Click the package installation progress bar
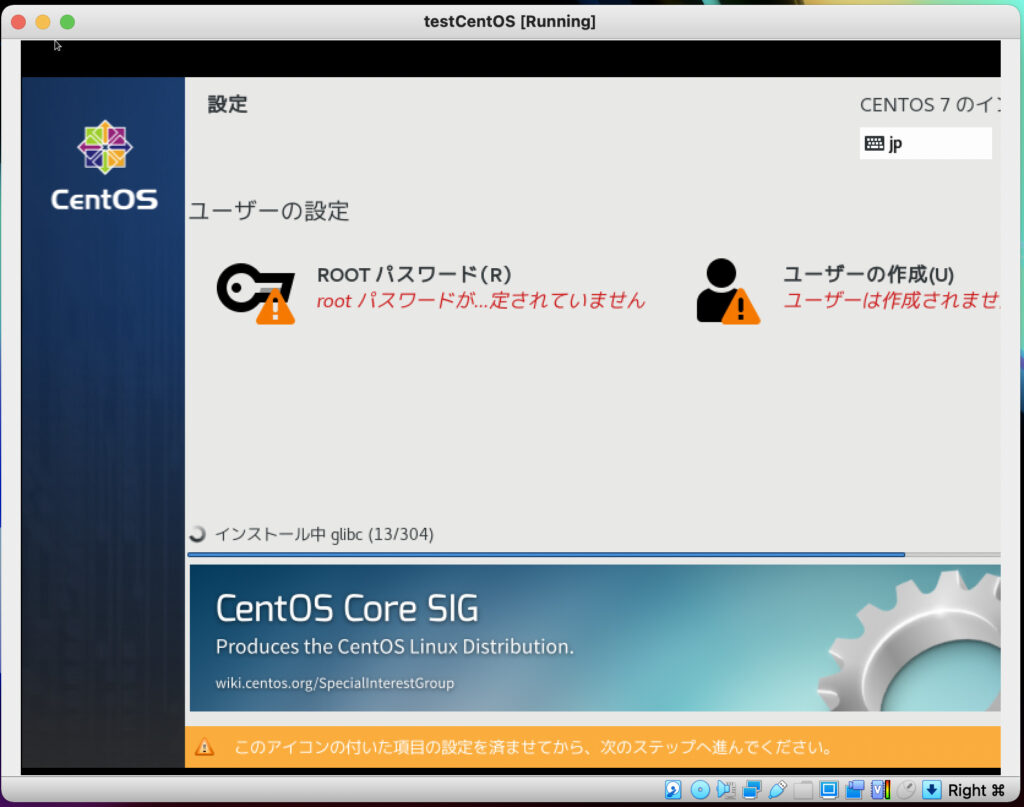Viewport: 1024px width, 807px height. point(594,554)
